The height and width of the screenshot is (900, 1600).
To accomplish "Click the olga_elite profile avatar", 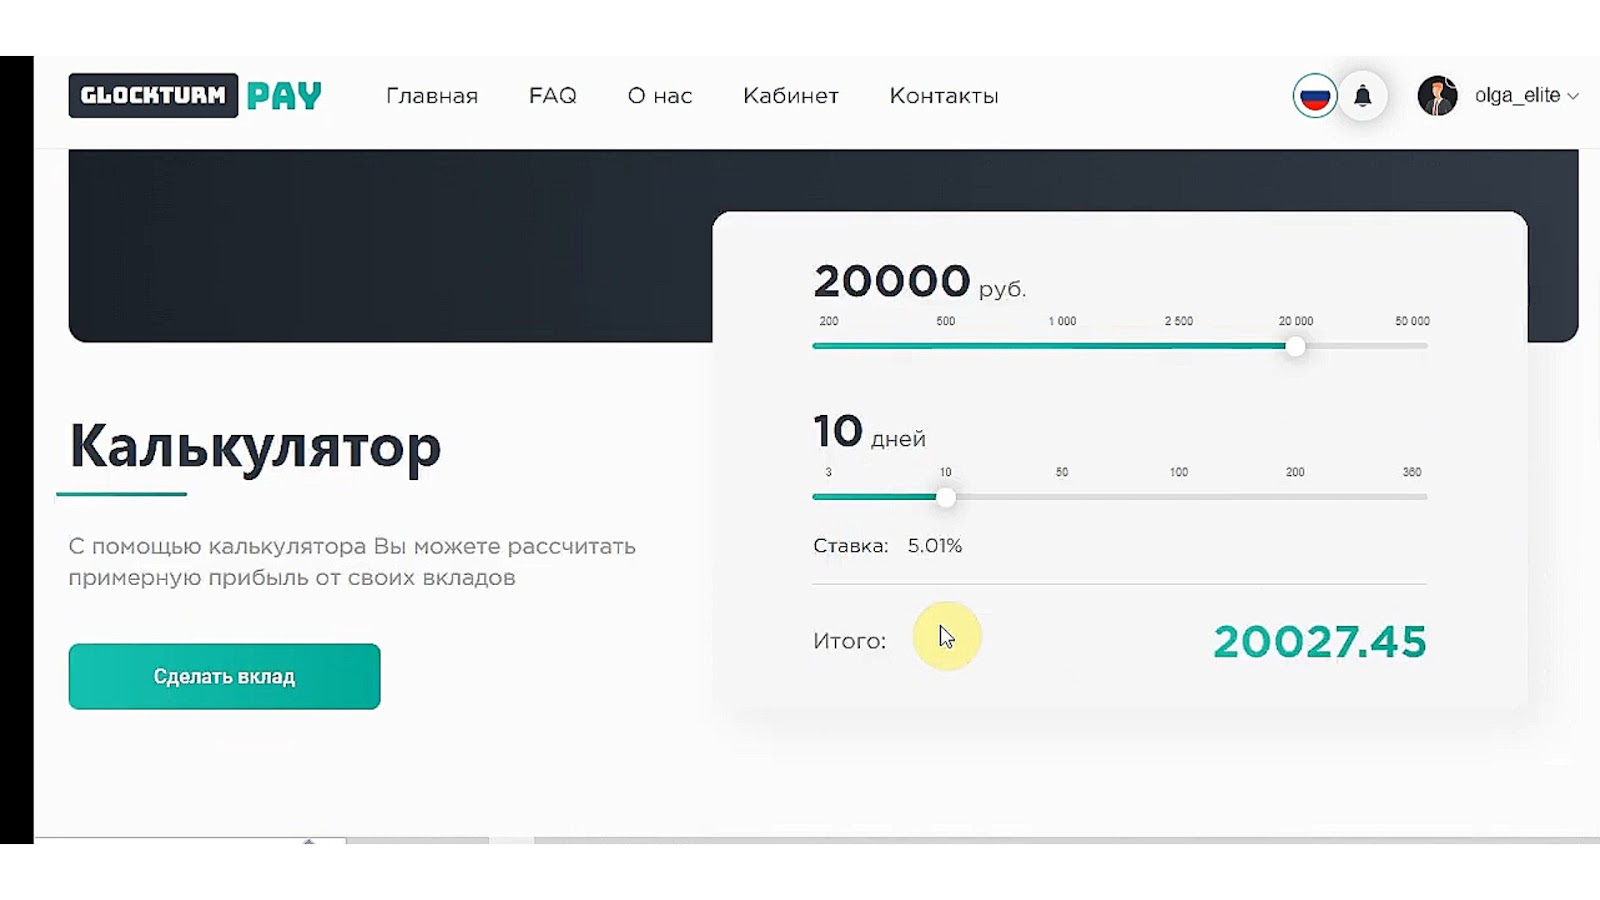I will 1437,96.
